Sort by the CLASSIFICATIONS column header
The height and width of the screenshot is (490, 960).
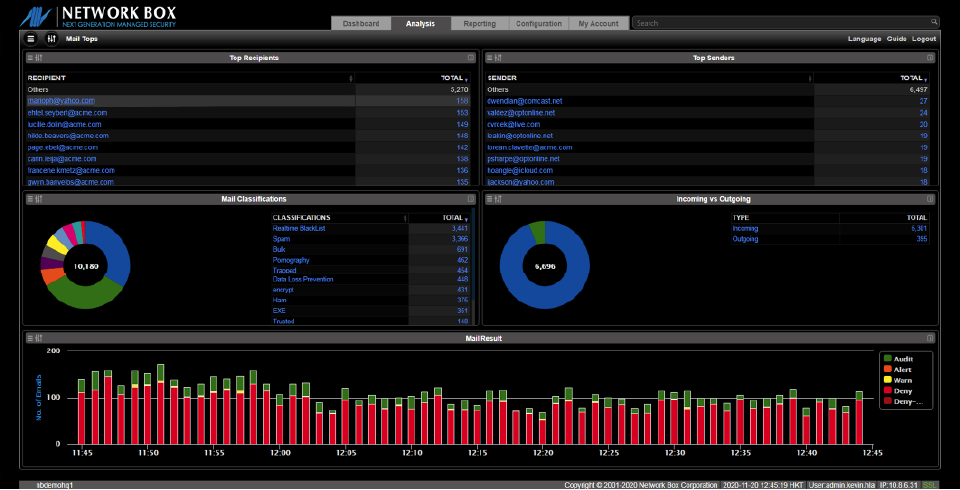tap(340, 217)
